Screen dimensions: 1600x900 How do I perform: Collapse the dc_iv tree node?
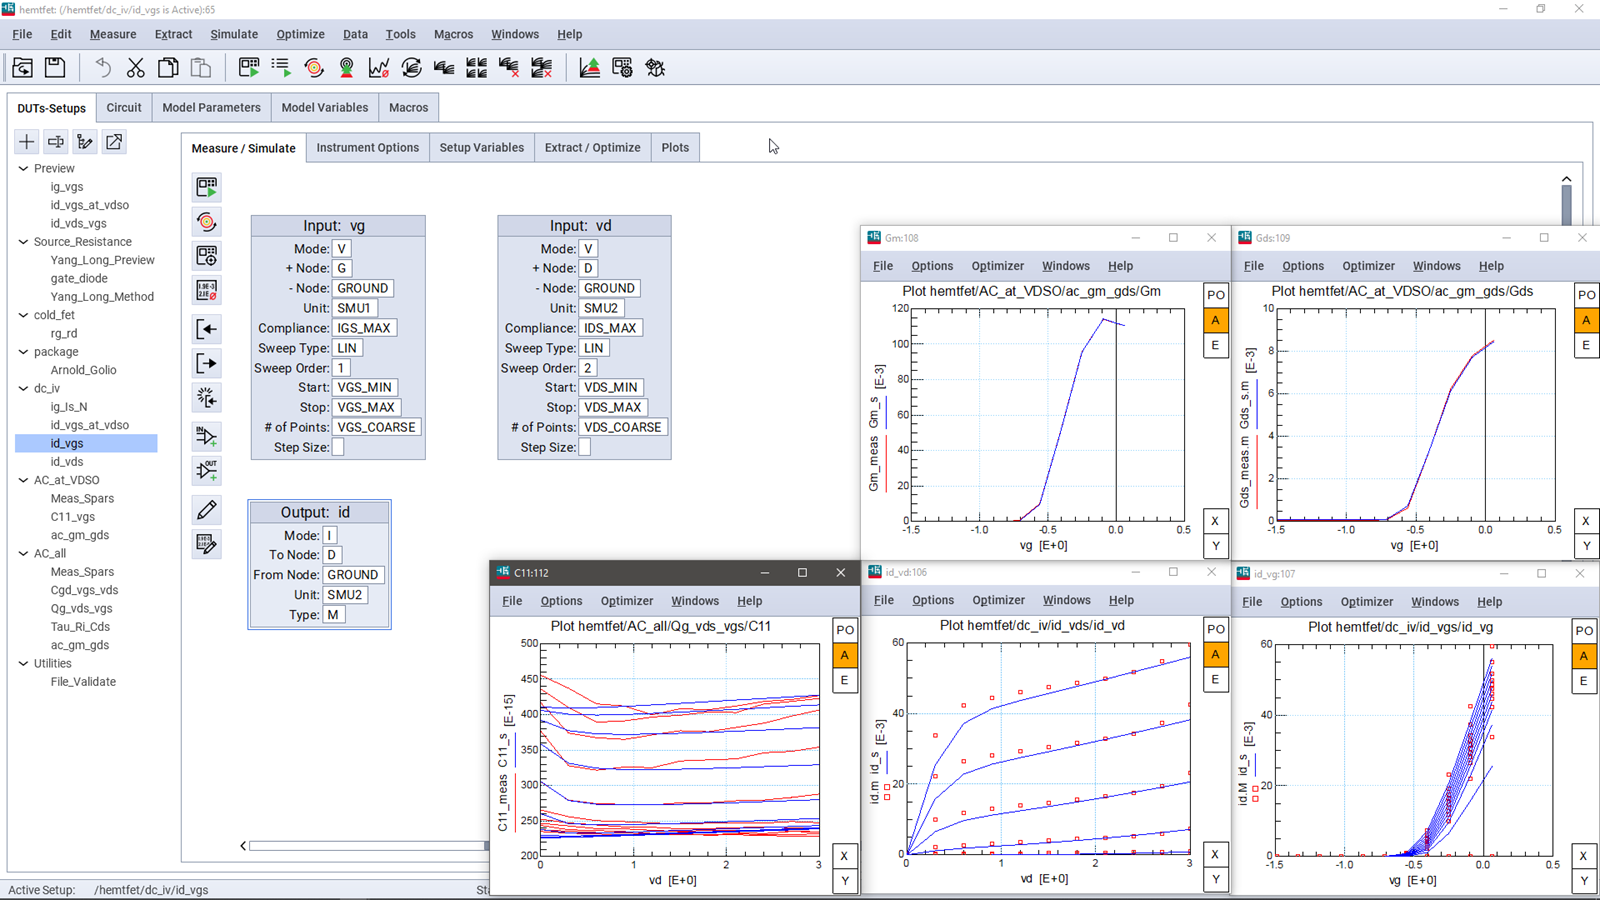tap(24, 388)
